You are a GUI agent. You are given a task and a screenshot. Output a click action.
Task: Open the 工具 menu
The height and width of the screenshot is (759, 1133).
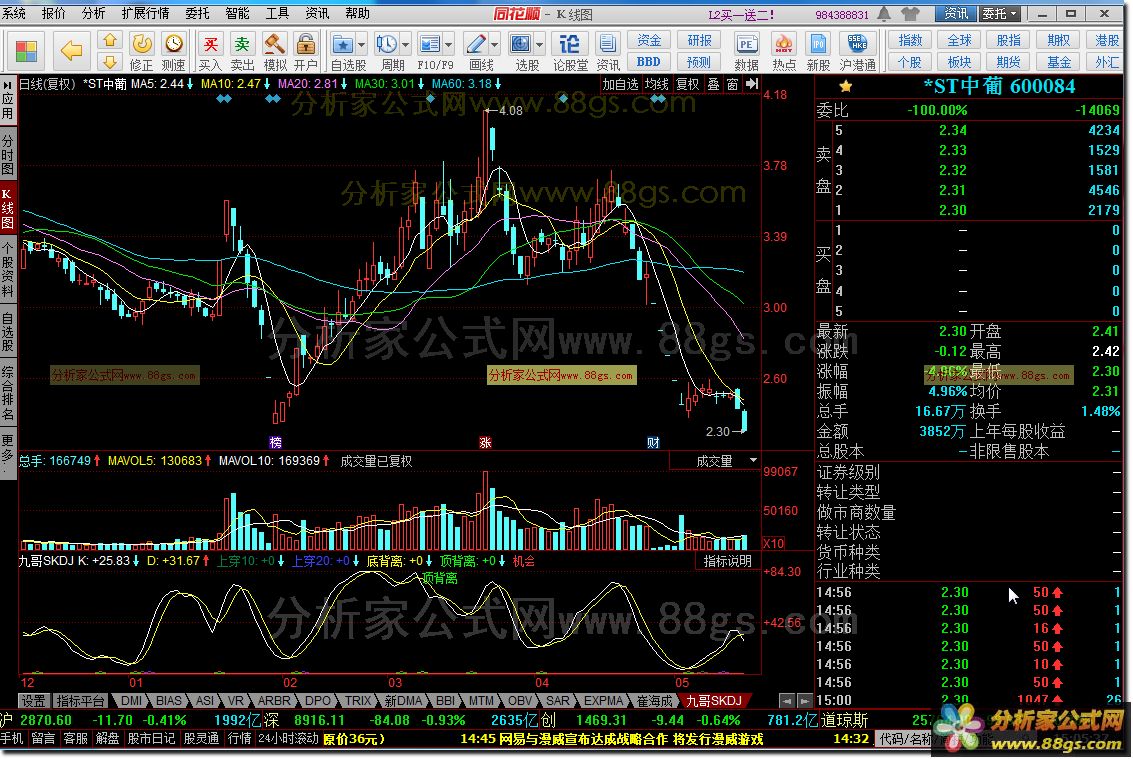pyautogui.click(x=277, y=13)
